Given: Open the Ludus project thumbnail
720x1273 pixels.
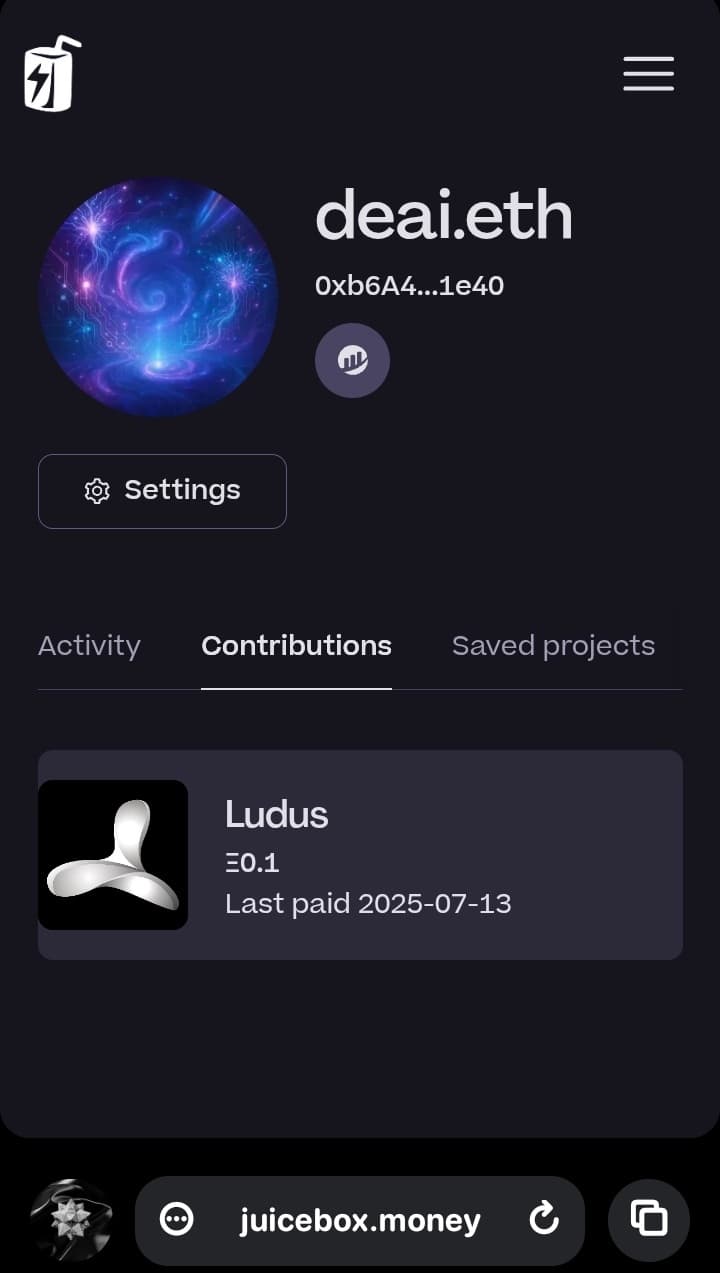Looking at the screenshot, I should pyautogui.click(x=113, y=855).
